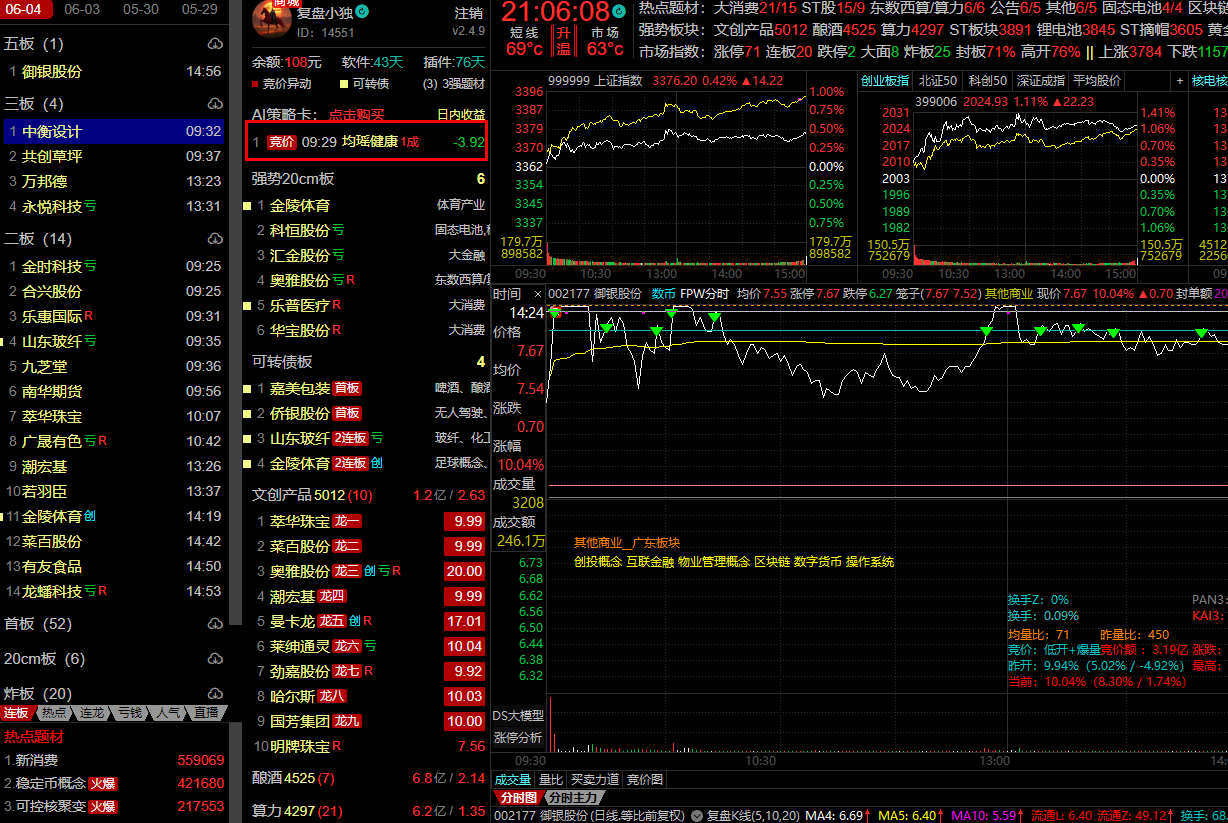Click the red 竞价 tag on 均瑶健康

tap(282, 142)
